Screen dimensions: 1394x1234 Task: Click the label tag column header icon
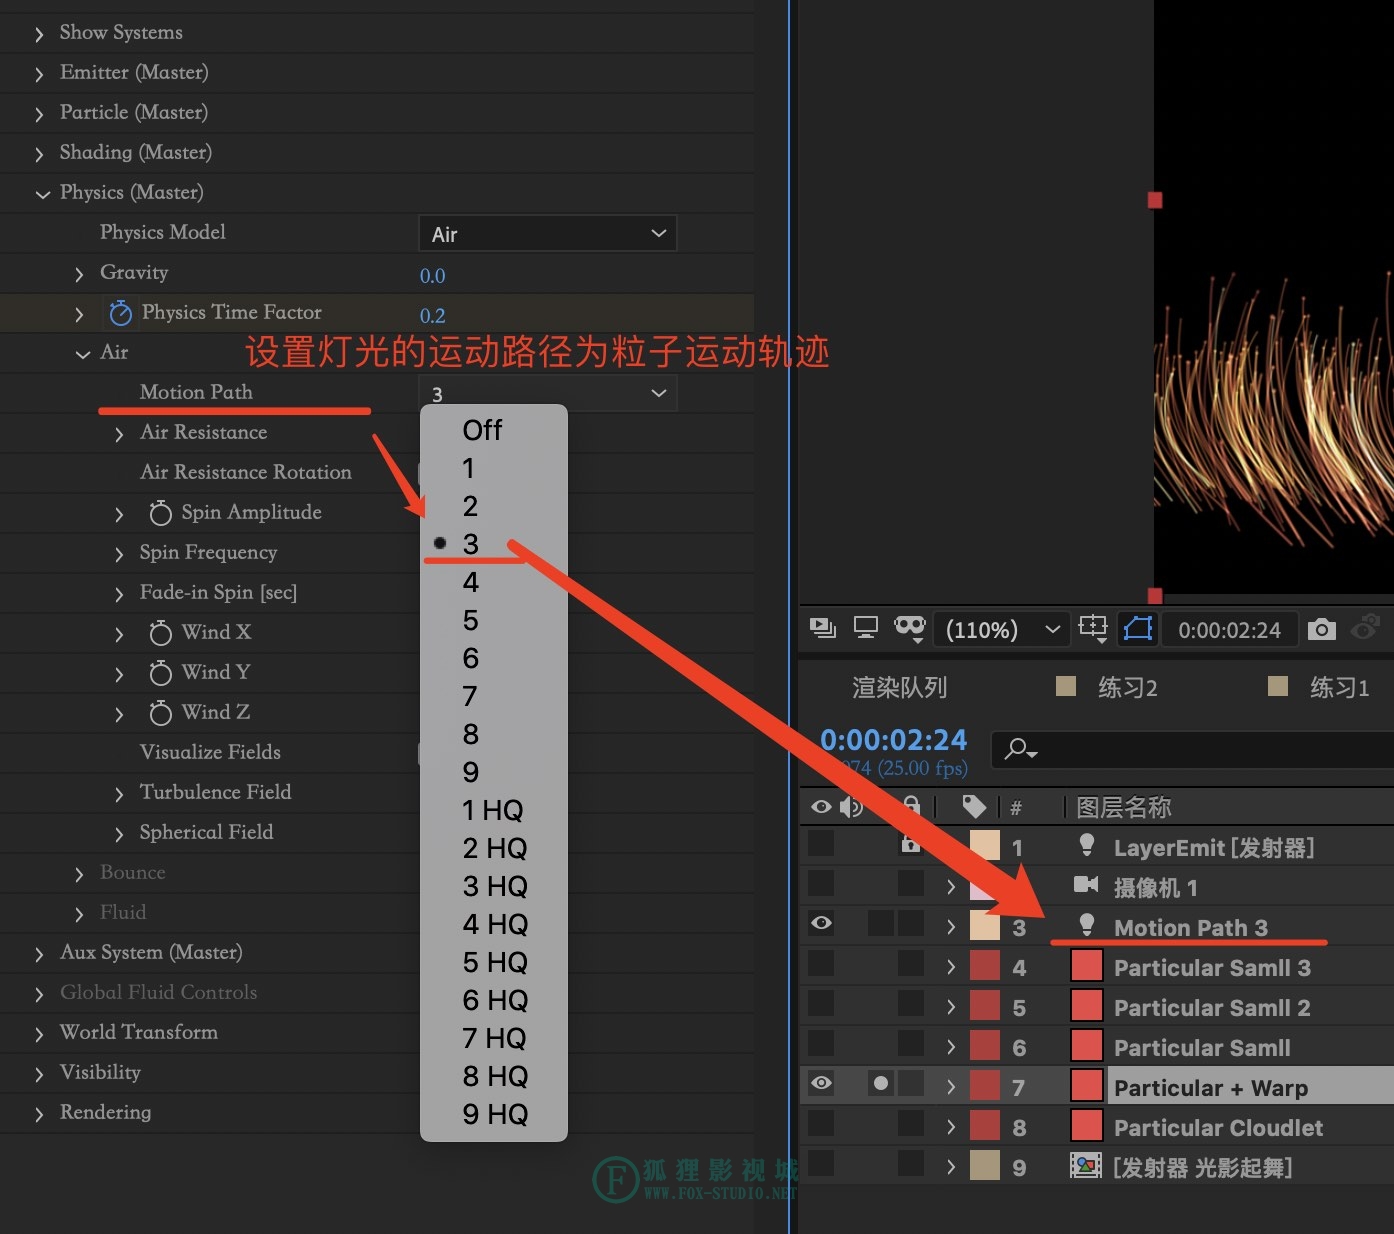tap(974, 807)
